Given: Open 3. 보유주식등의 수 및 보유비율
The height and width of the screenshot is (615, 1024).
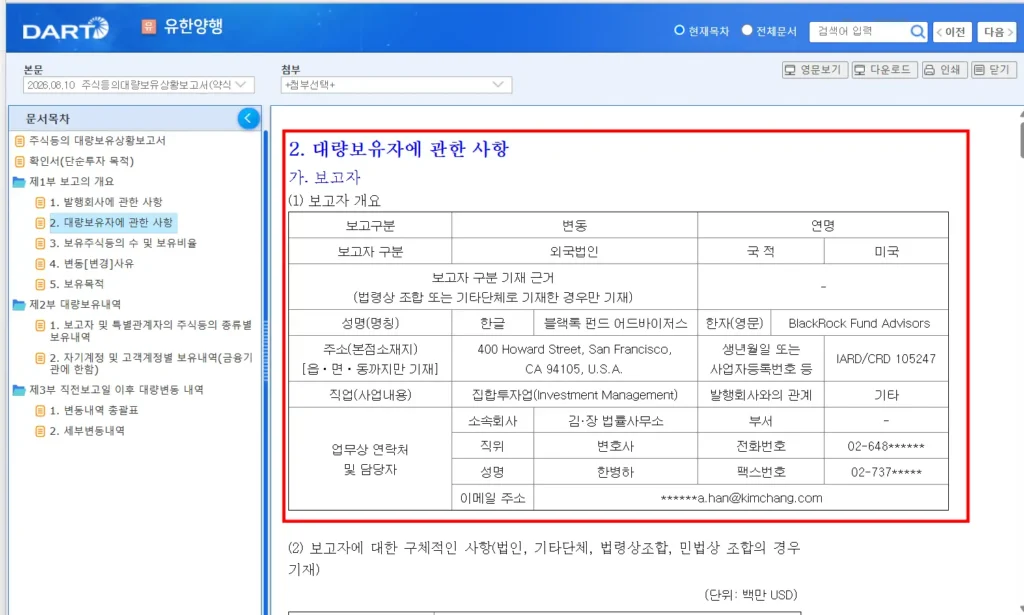Looking at the screenshot, I should pos(123,243).
